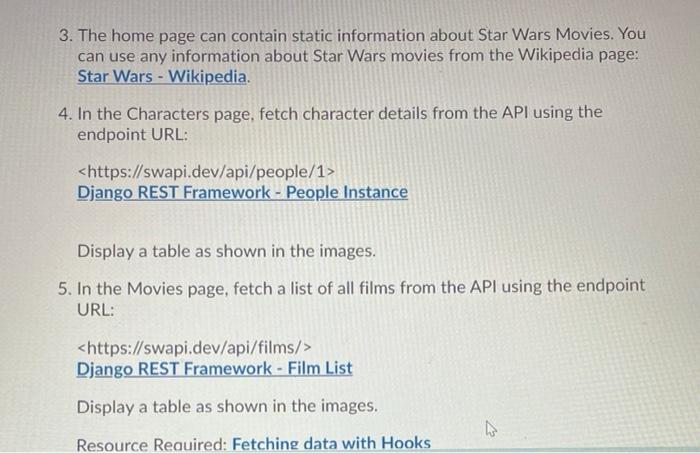Screen dimensions: 700x453
Task: Click the 'Display a table' line under People Instance
Action: tap(226, 251)
